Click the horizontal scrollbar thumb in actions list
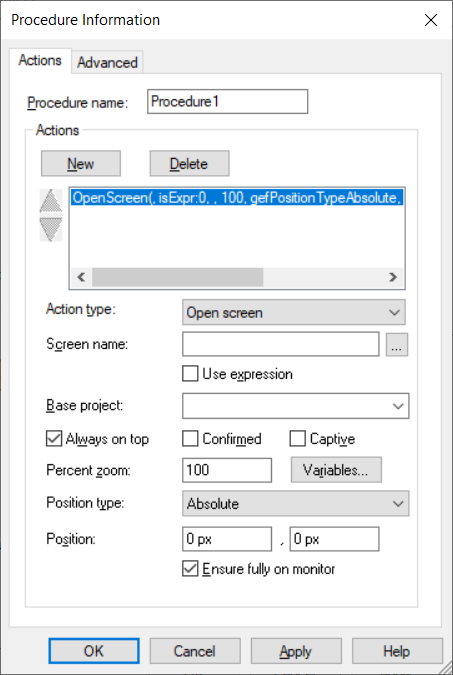 (177, 277)
